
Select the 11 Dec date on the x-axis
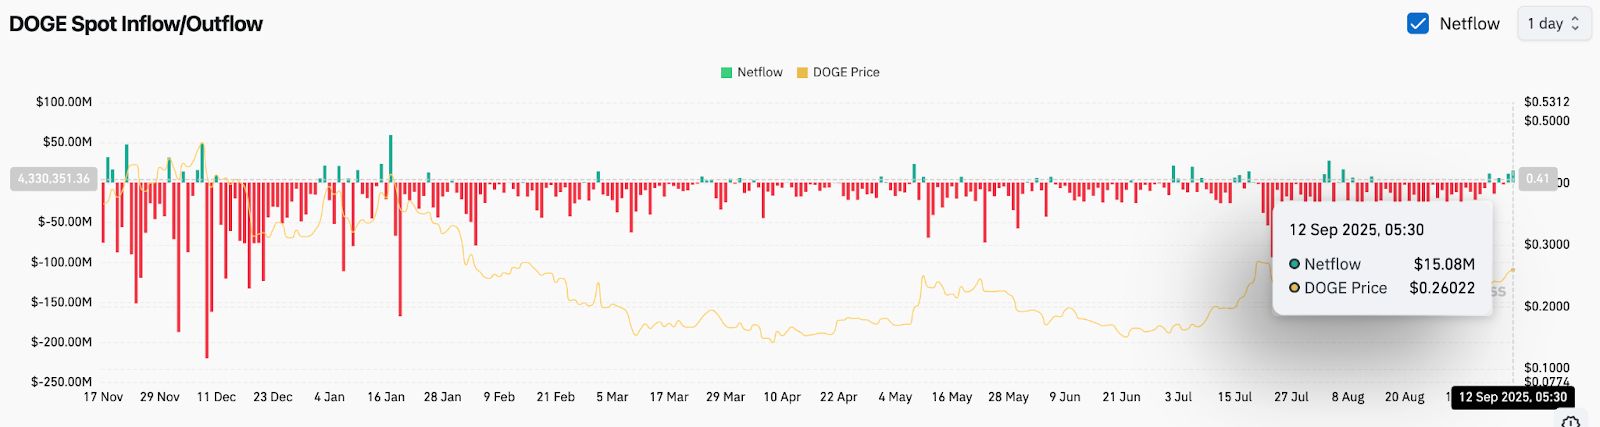point(216,397)
